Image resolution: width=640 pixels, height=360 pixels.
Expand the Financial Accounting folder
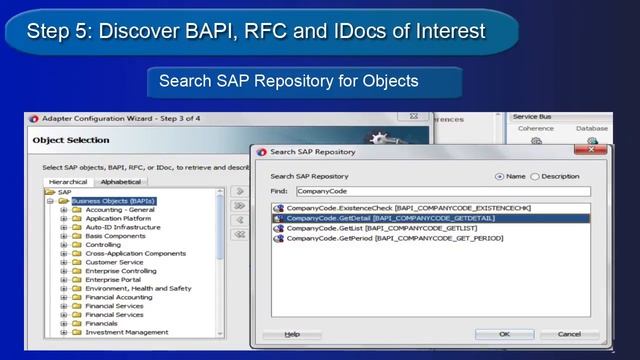click(x=64, y=298)
